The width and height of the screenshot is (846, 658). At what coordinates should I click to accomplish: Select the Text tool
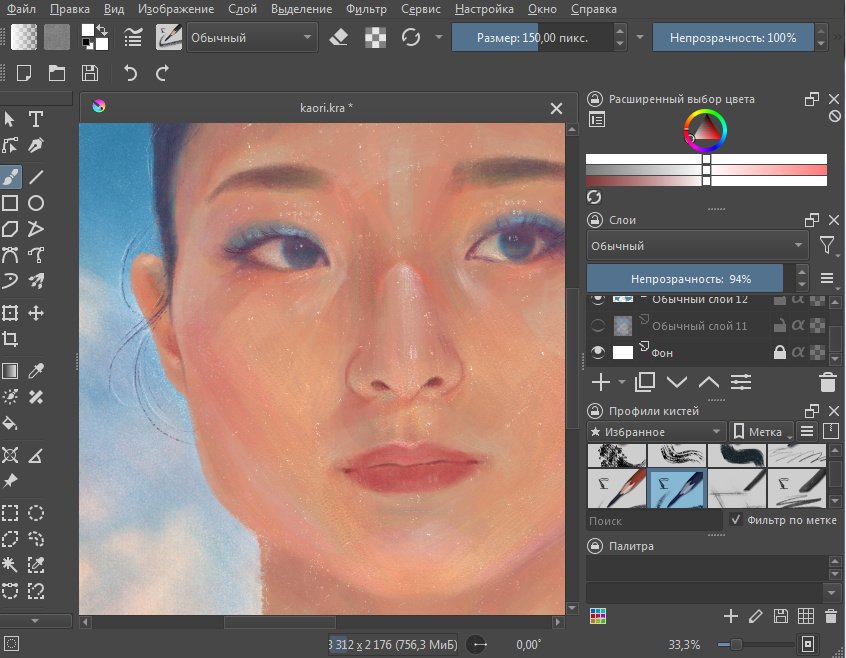(x=36, y=119)
